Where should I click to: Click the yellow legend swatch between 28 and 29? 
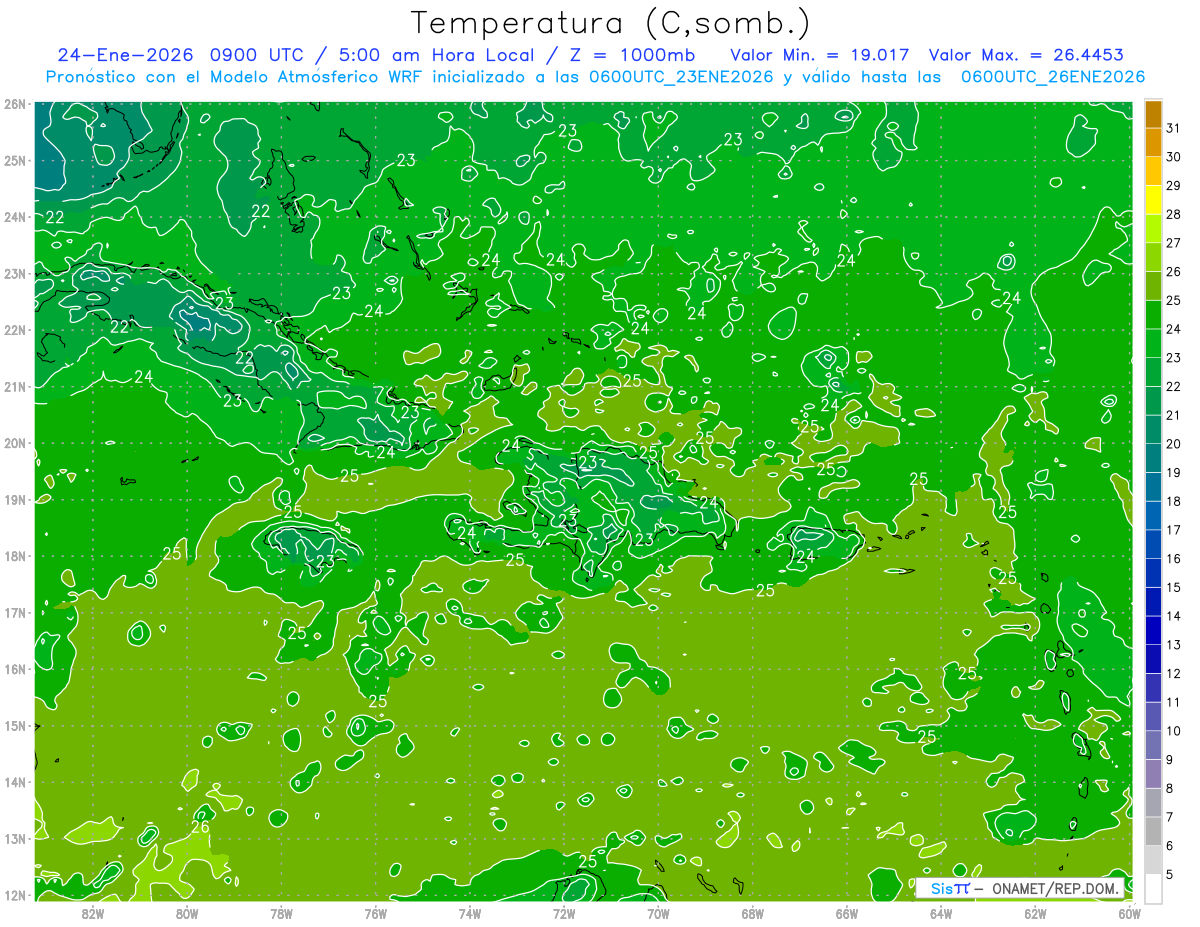click(1153, 199)
